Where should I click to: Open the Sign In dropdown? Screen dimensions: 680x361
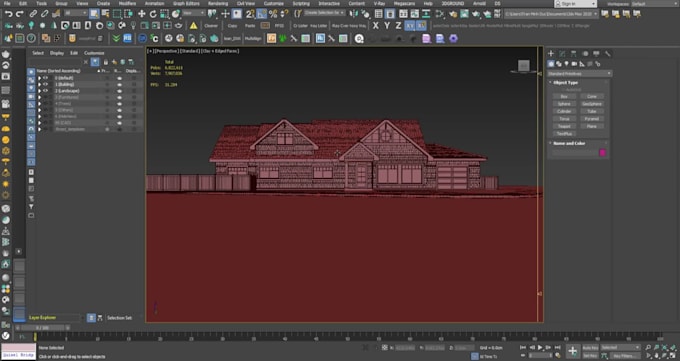575,3
